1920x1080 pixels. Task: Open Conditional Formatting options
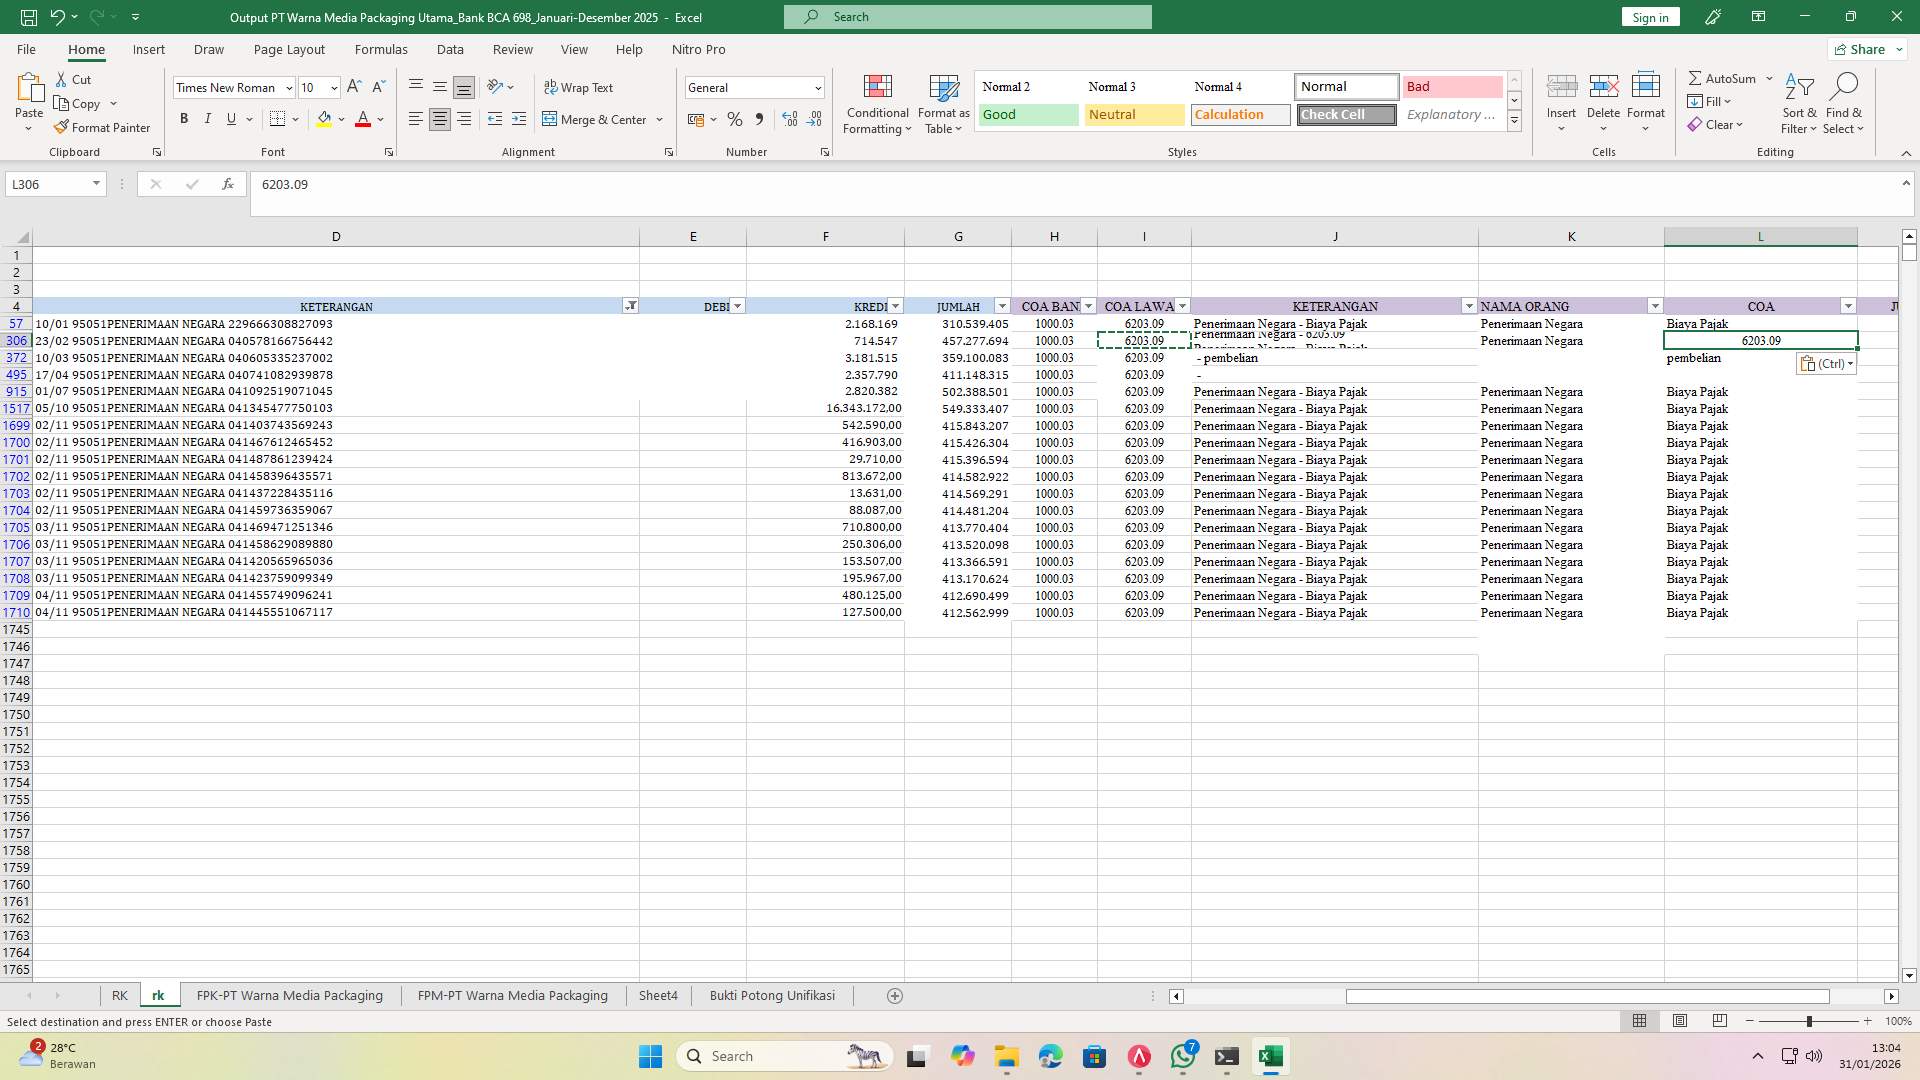pos(877,103)
